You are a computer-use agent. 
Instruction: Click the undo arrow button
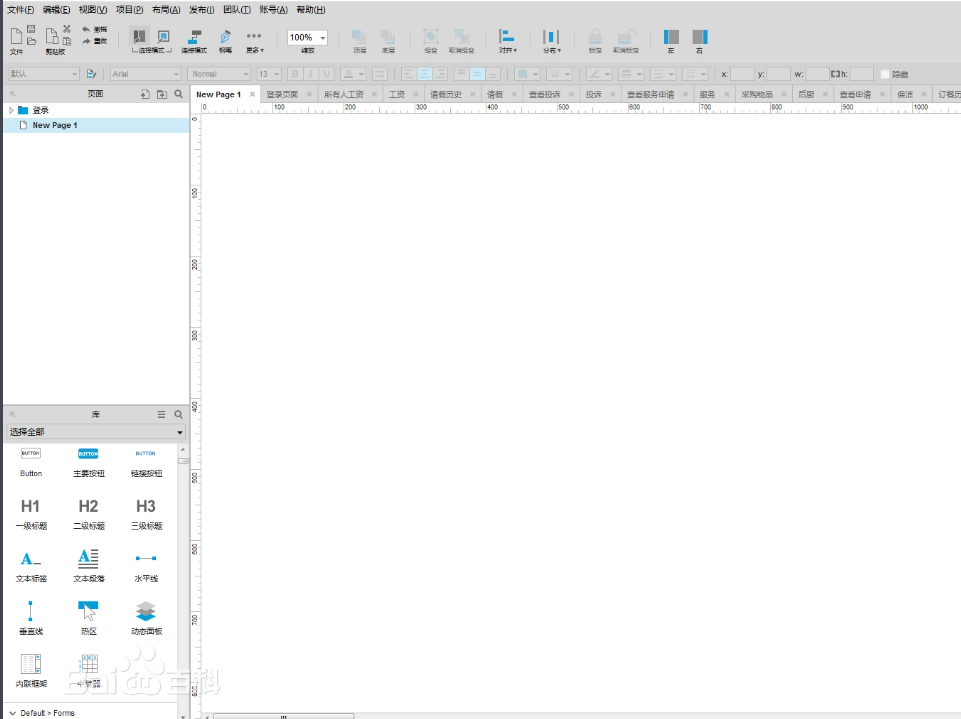[86, 29]
